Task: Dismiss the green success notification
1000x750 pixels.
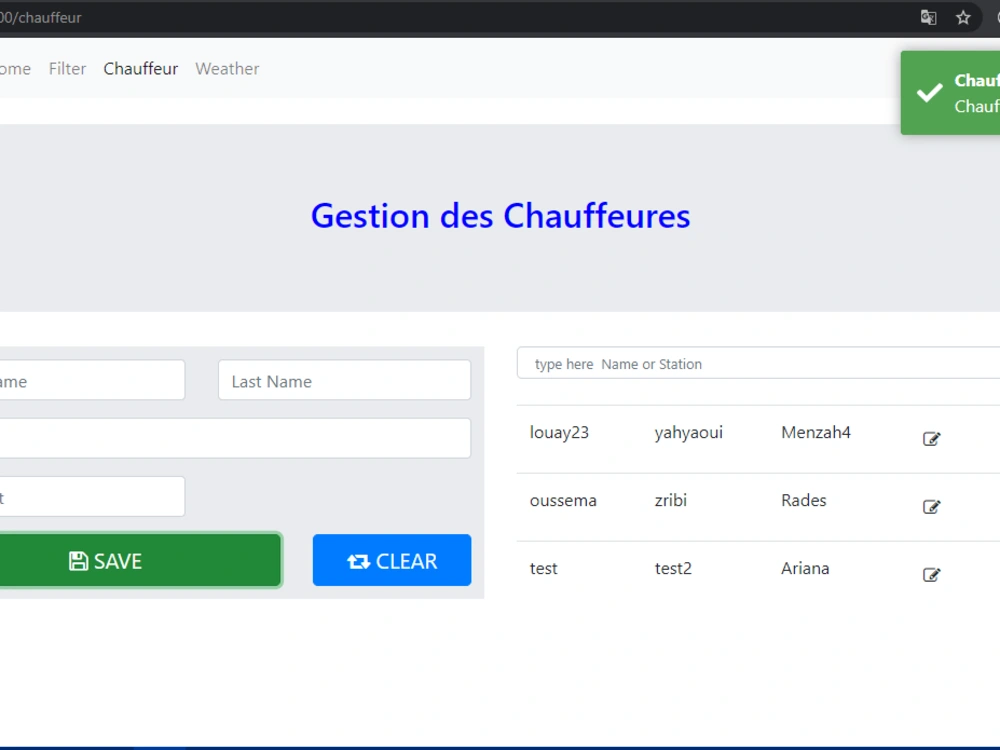Action: [x=950, y=93]
